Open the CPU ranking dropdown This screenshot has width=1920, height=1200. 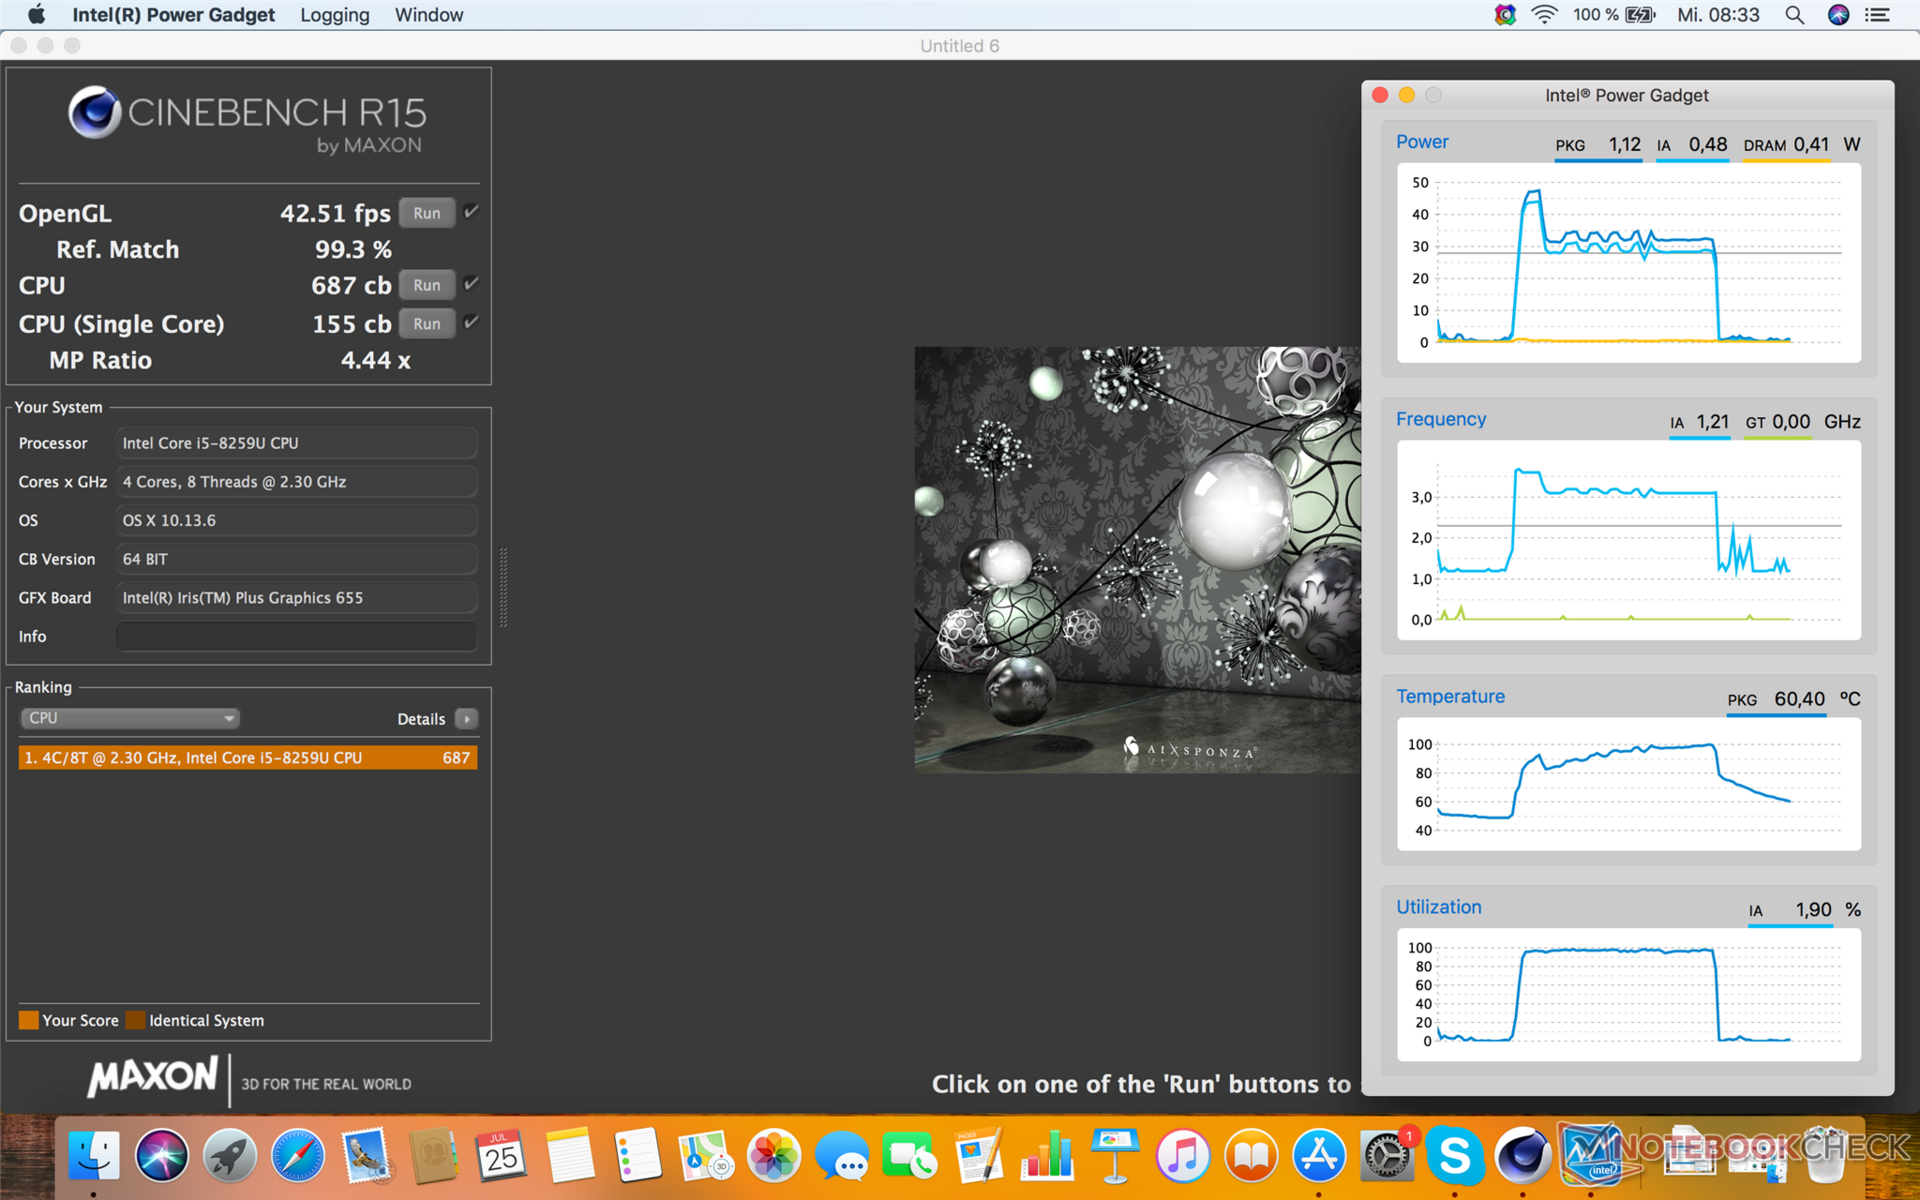(129, 718)
